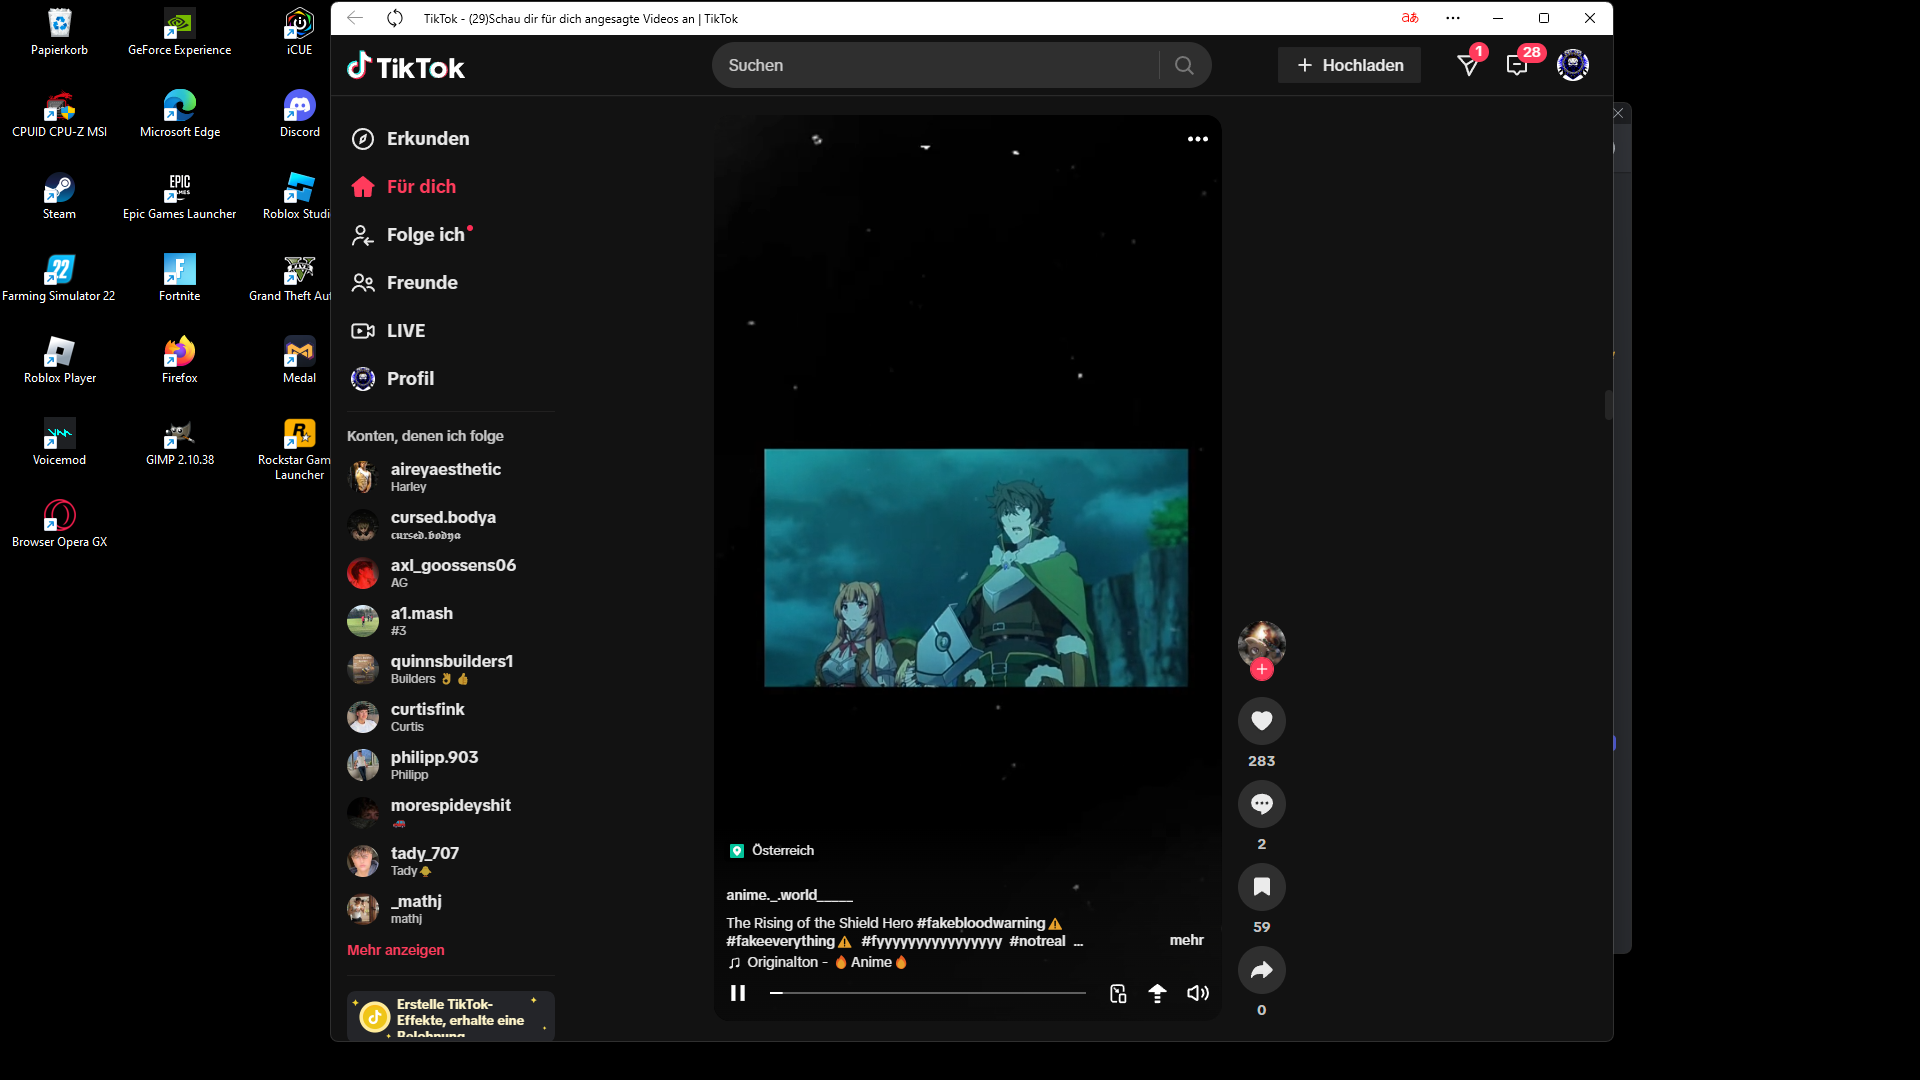Open the TikTok inbox filter icon
The height and width of the screenshot is (1080, 1920).
click(x=1468, y=65)
